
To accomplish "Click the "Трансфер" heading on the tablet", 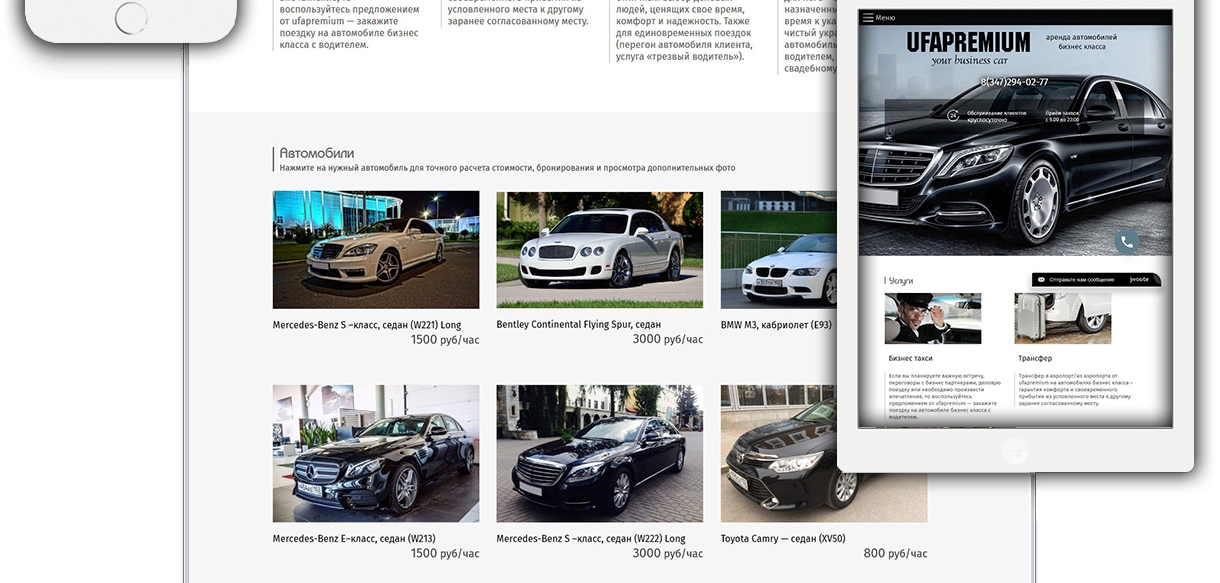I will (x=1035, y=358).
